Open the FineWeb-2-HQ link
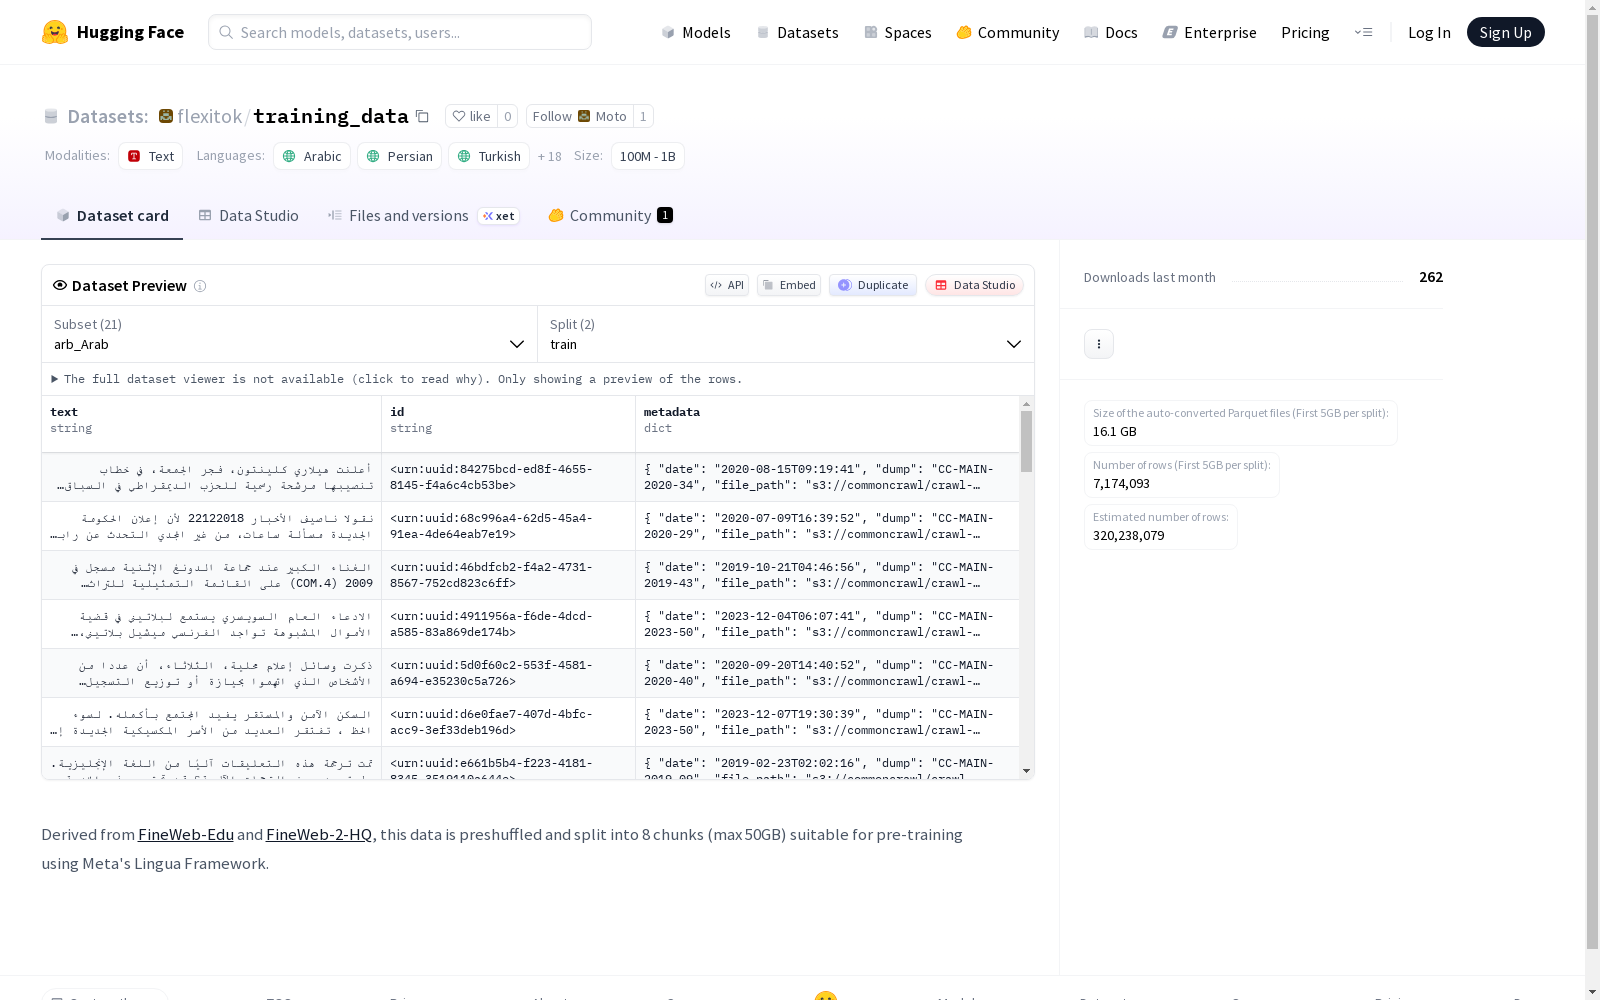The image size is (1600, 1000). click(319, 834)
